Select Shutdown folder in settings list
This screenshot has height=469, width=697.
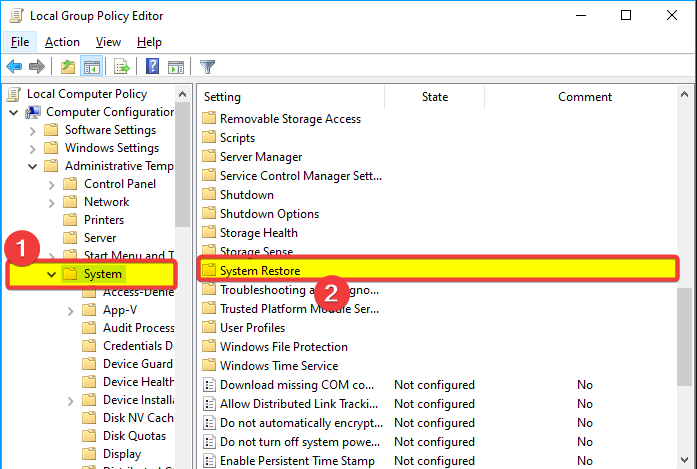click(247, 195)
